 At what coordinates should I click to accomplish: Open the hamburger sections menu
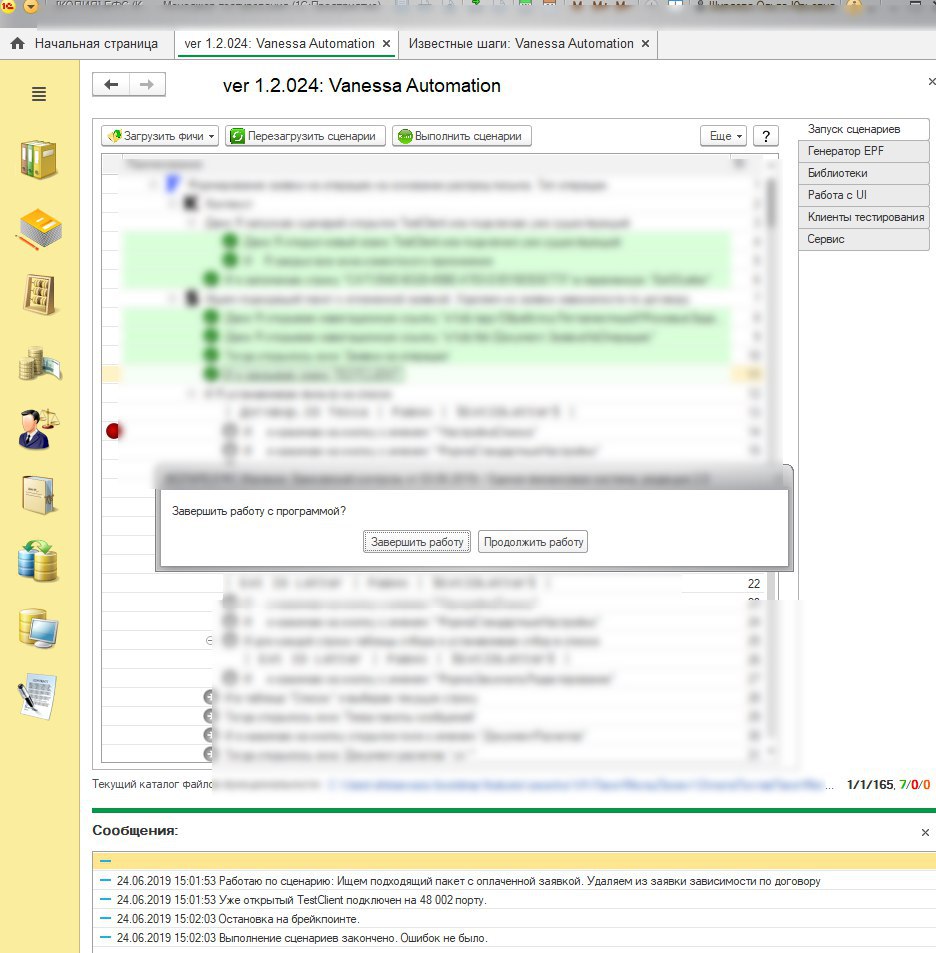39,94
